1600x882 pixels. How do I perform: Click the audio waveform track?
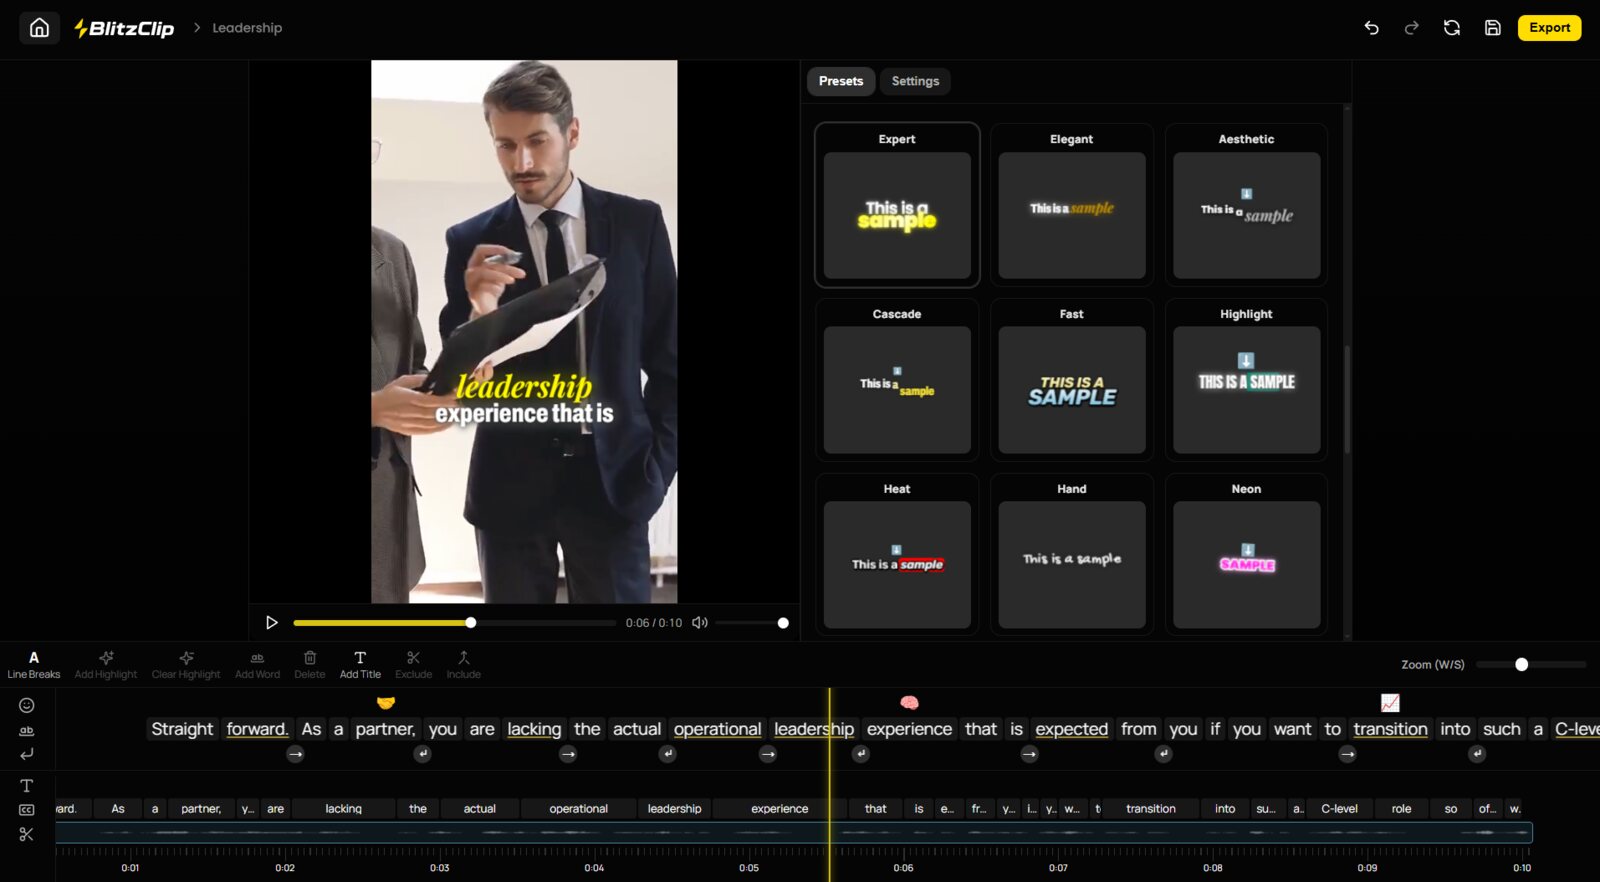794,832
